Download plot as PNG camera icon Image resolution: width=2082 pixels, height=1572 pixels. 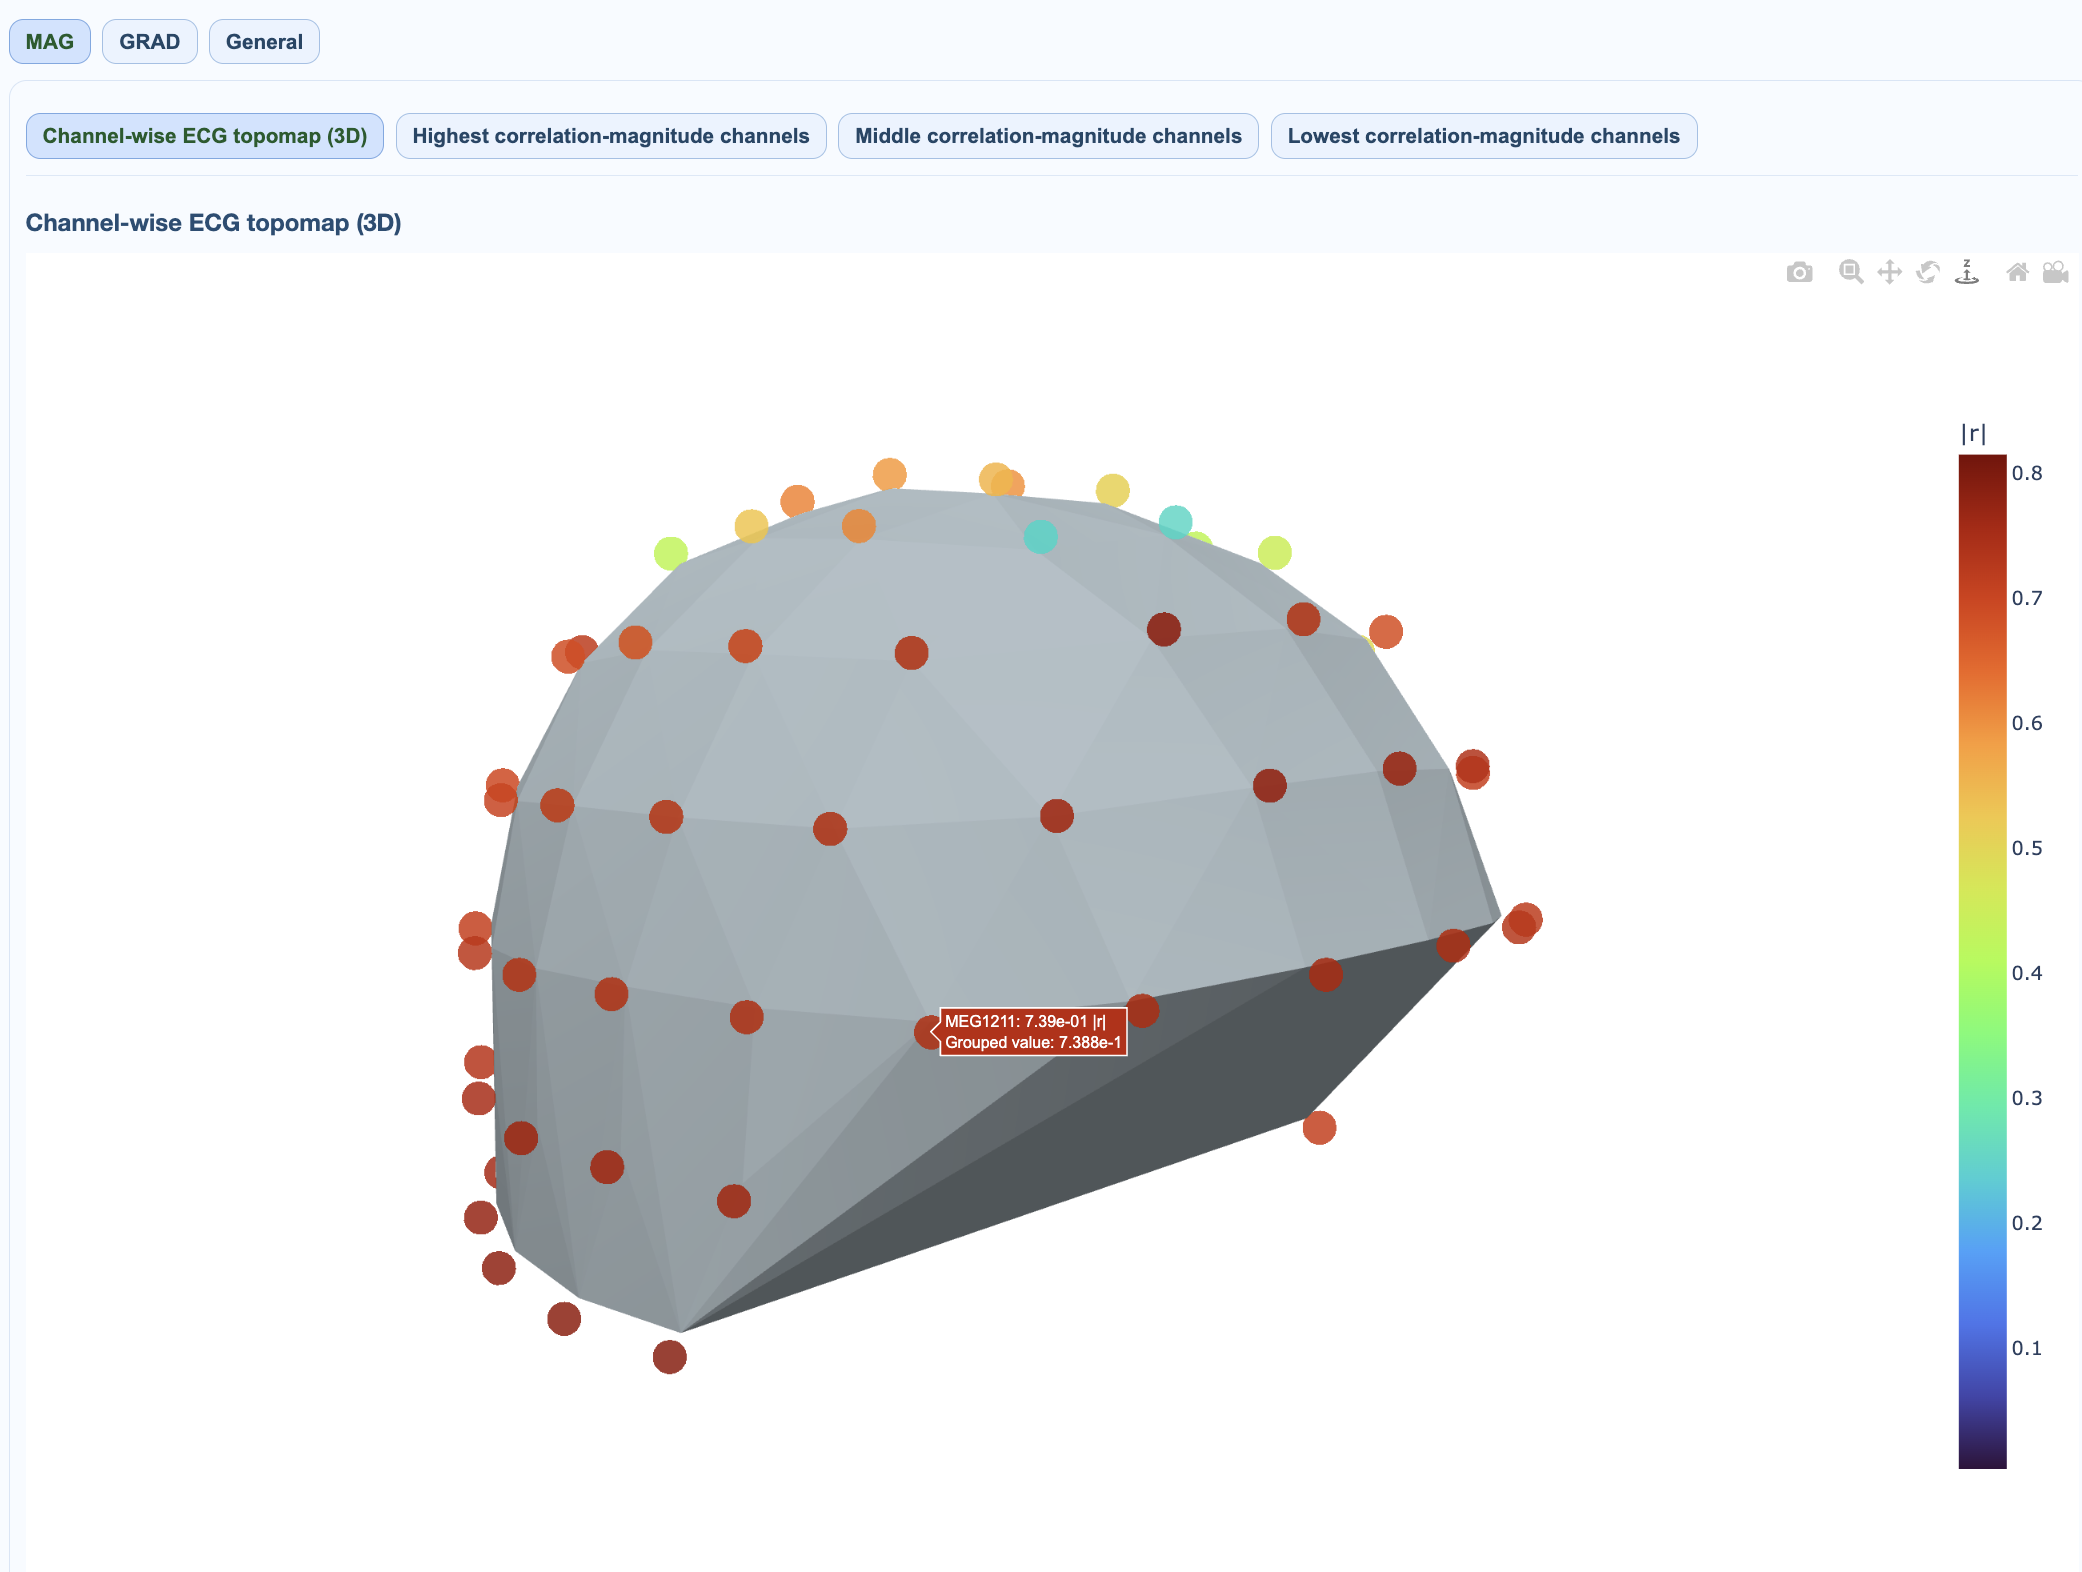click(1799, 272)
